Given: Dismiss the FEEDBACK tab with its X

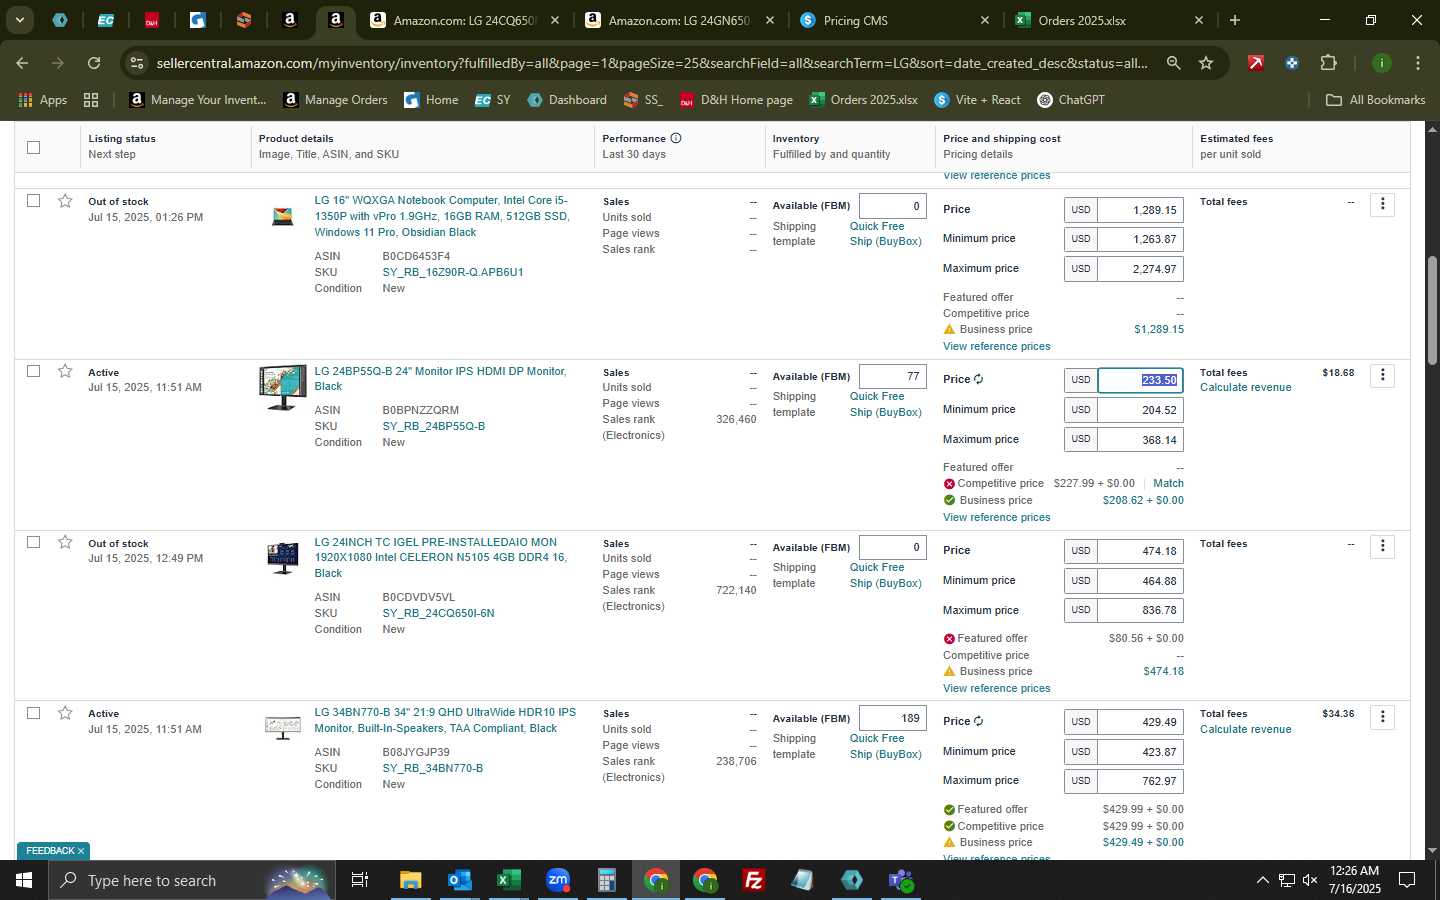Looking at the screenshot, I should click(x=81, y=851).
